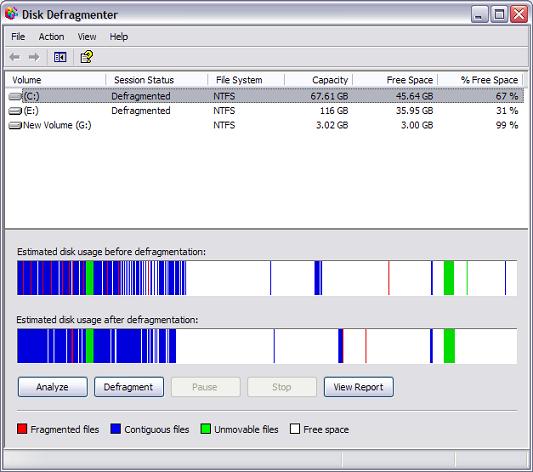Click the 67.61 GB capacity value
533x472 pixels.
329,97
